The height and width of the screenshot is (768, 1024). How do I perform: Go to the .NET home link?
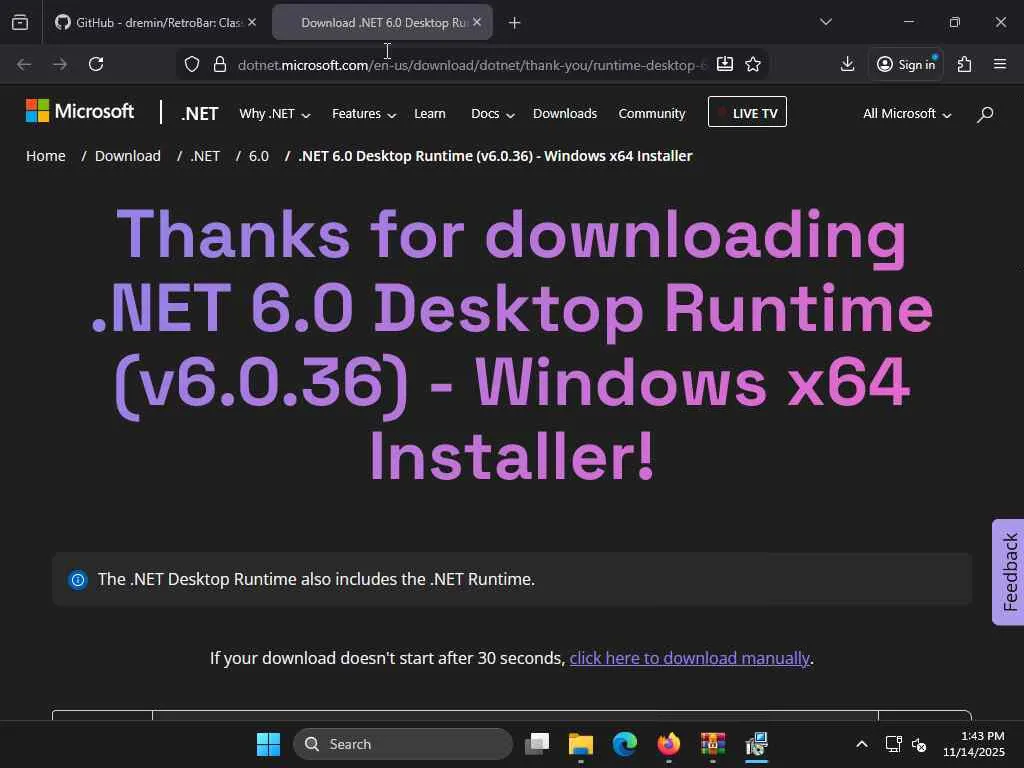coord(199,114)
